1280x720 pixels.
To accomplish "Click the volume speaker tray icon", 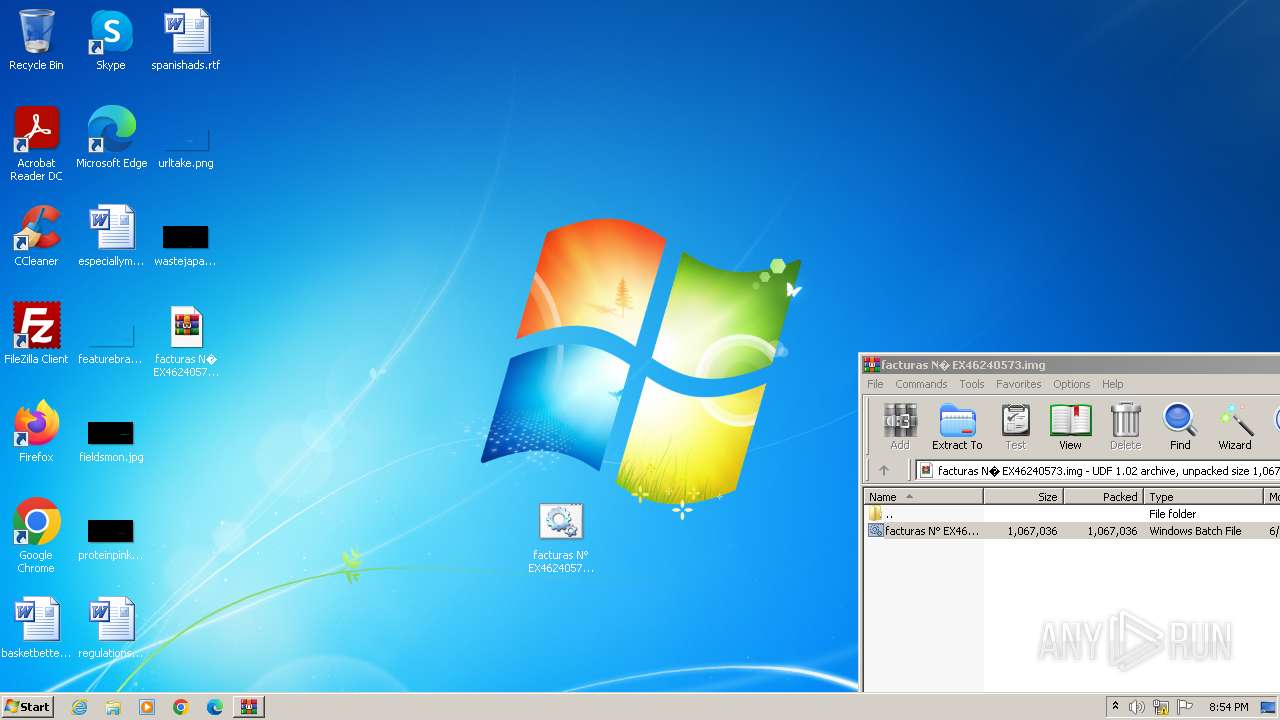I will tap(1137, 707).
